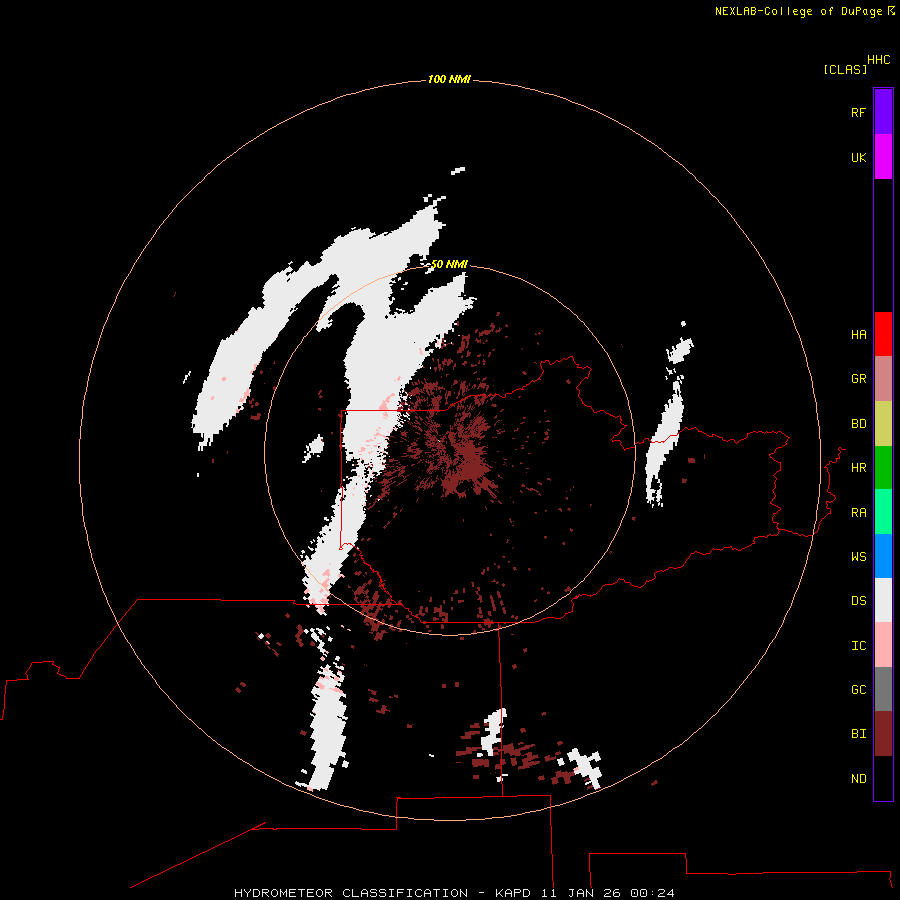Click the DS legend label
The width and height of the screenshot is (900, 900).
coord(858,601)
